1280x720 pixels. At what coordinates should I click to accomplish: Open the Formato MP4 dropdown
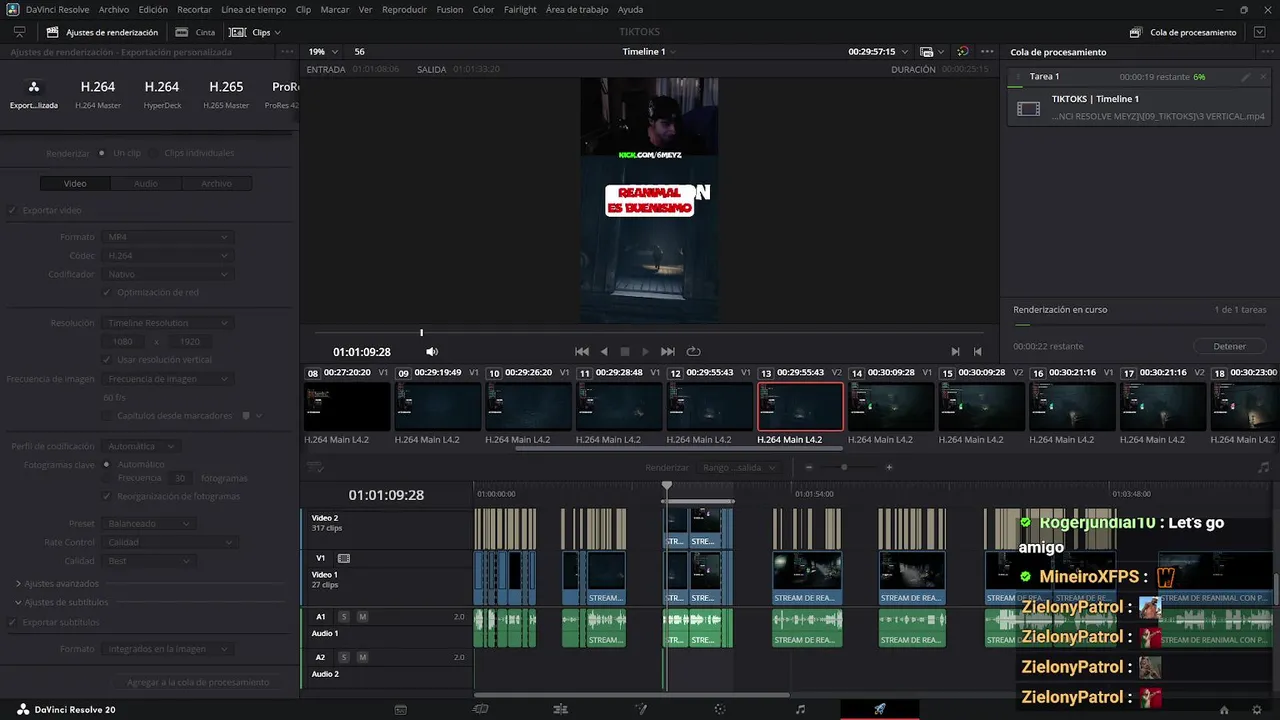point(167,237)
